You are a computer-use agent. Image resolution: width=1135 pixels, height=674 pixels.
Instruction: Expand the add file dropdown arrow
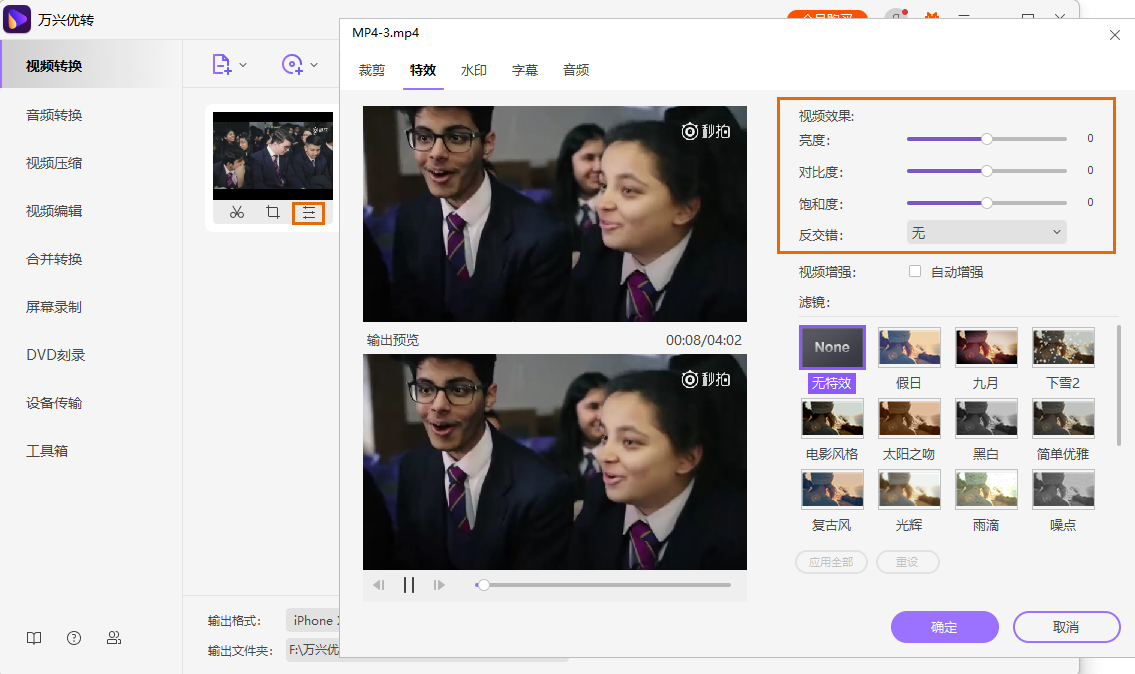(243, 66)
